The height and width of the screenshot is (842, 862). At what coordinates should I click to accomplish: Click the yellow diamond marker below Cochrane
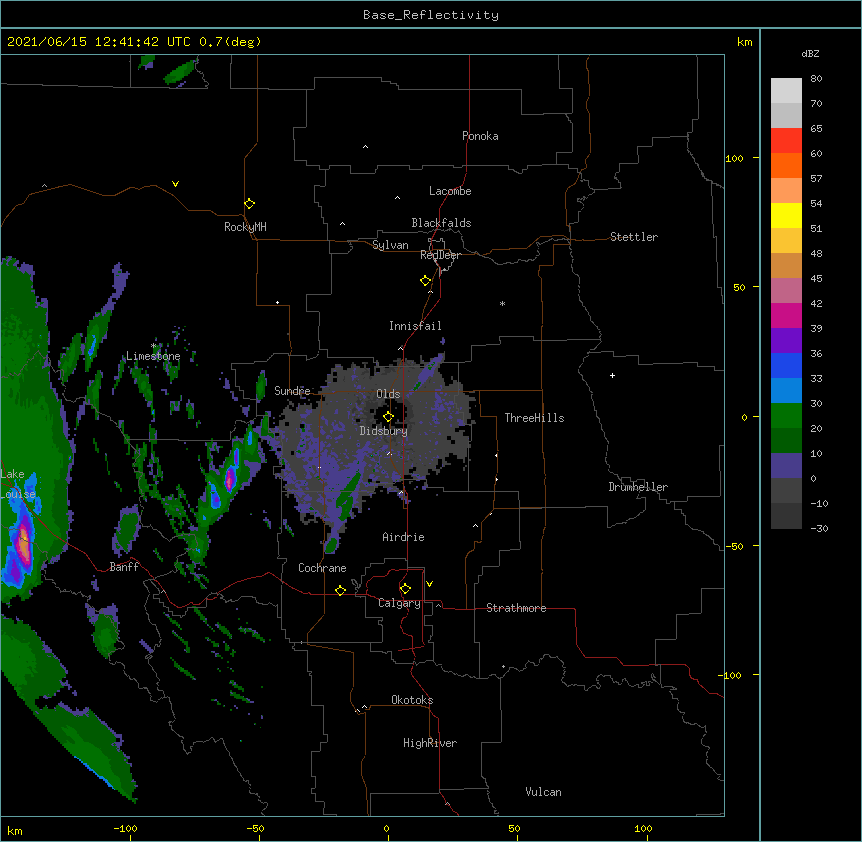(x=340, y=590)
